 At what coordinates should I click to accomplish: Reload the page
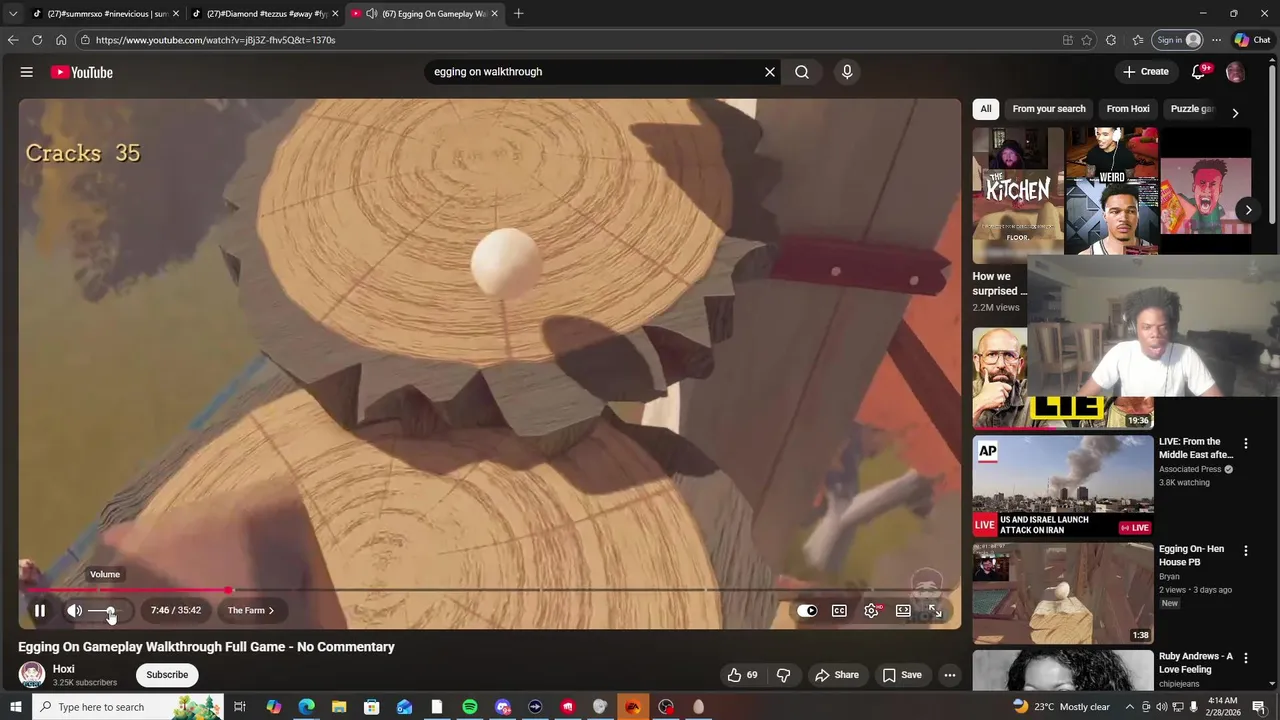37,40
